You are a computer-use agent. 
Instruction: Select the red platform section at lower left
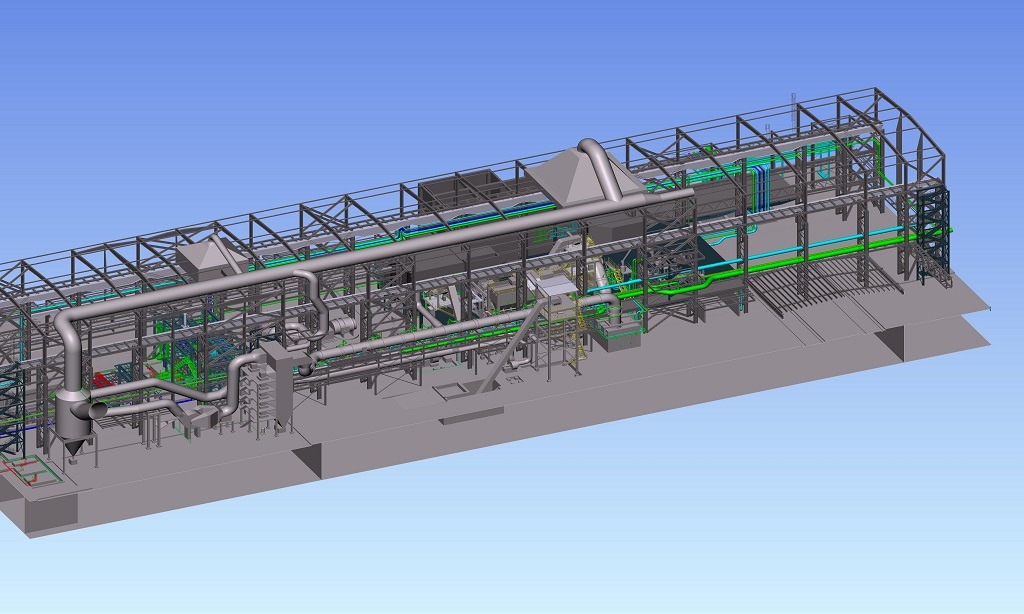point(100,378)
